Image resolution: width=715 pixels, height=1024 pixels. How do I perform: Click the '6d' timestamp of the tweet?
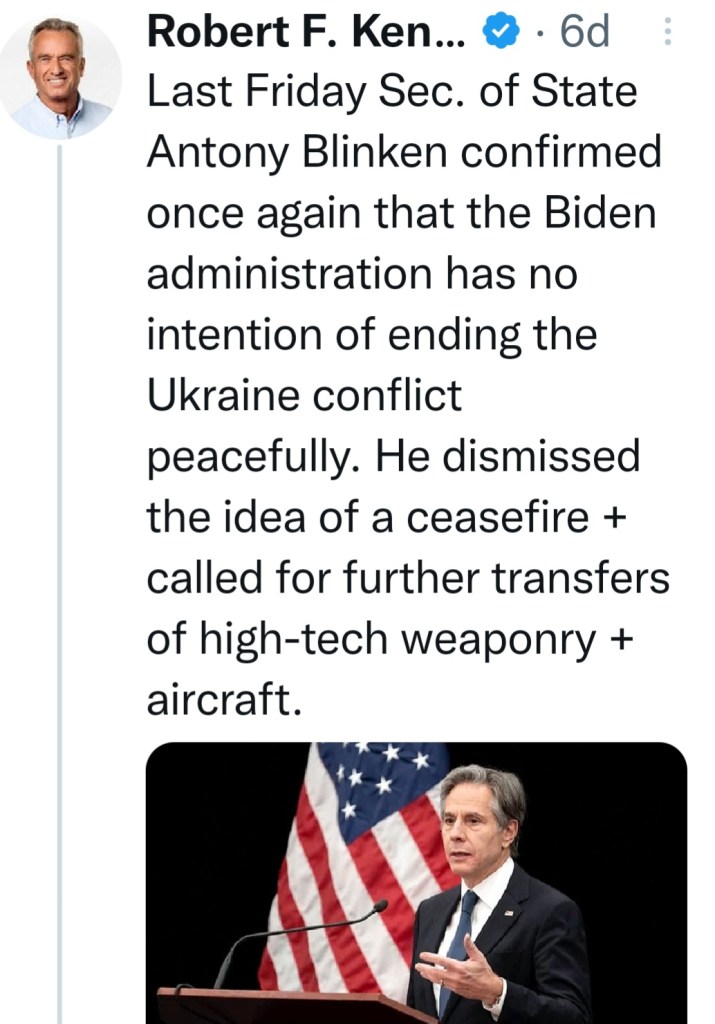coord(585,33)
